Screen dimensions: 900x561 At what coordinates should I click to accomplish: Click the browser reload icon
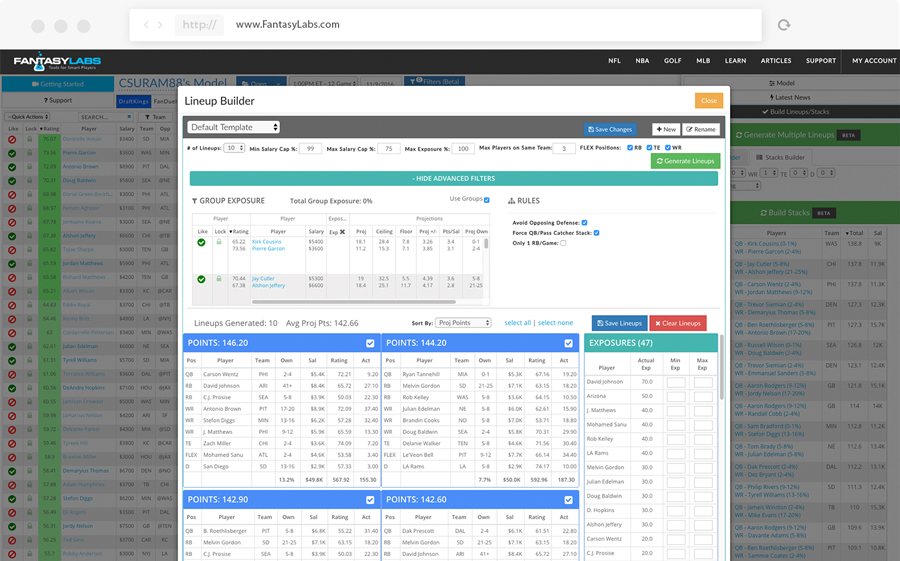click(783, 25)
